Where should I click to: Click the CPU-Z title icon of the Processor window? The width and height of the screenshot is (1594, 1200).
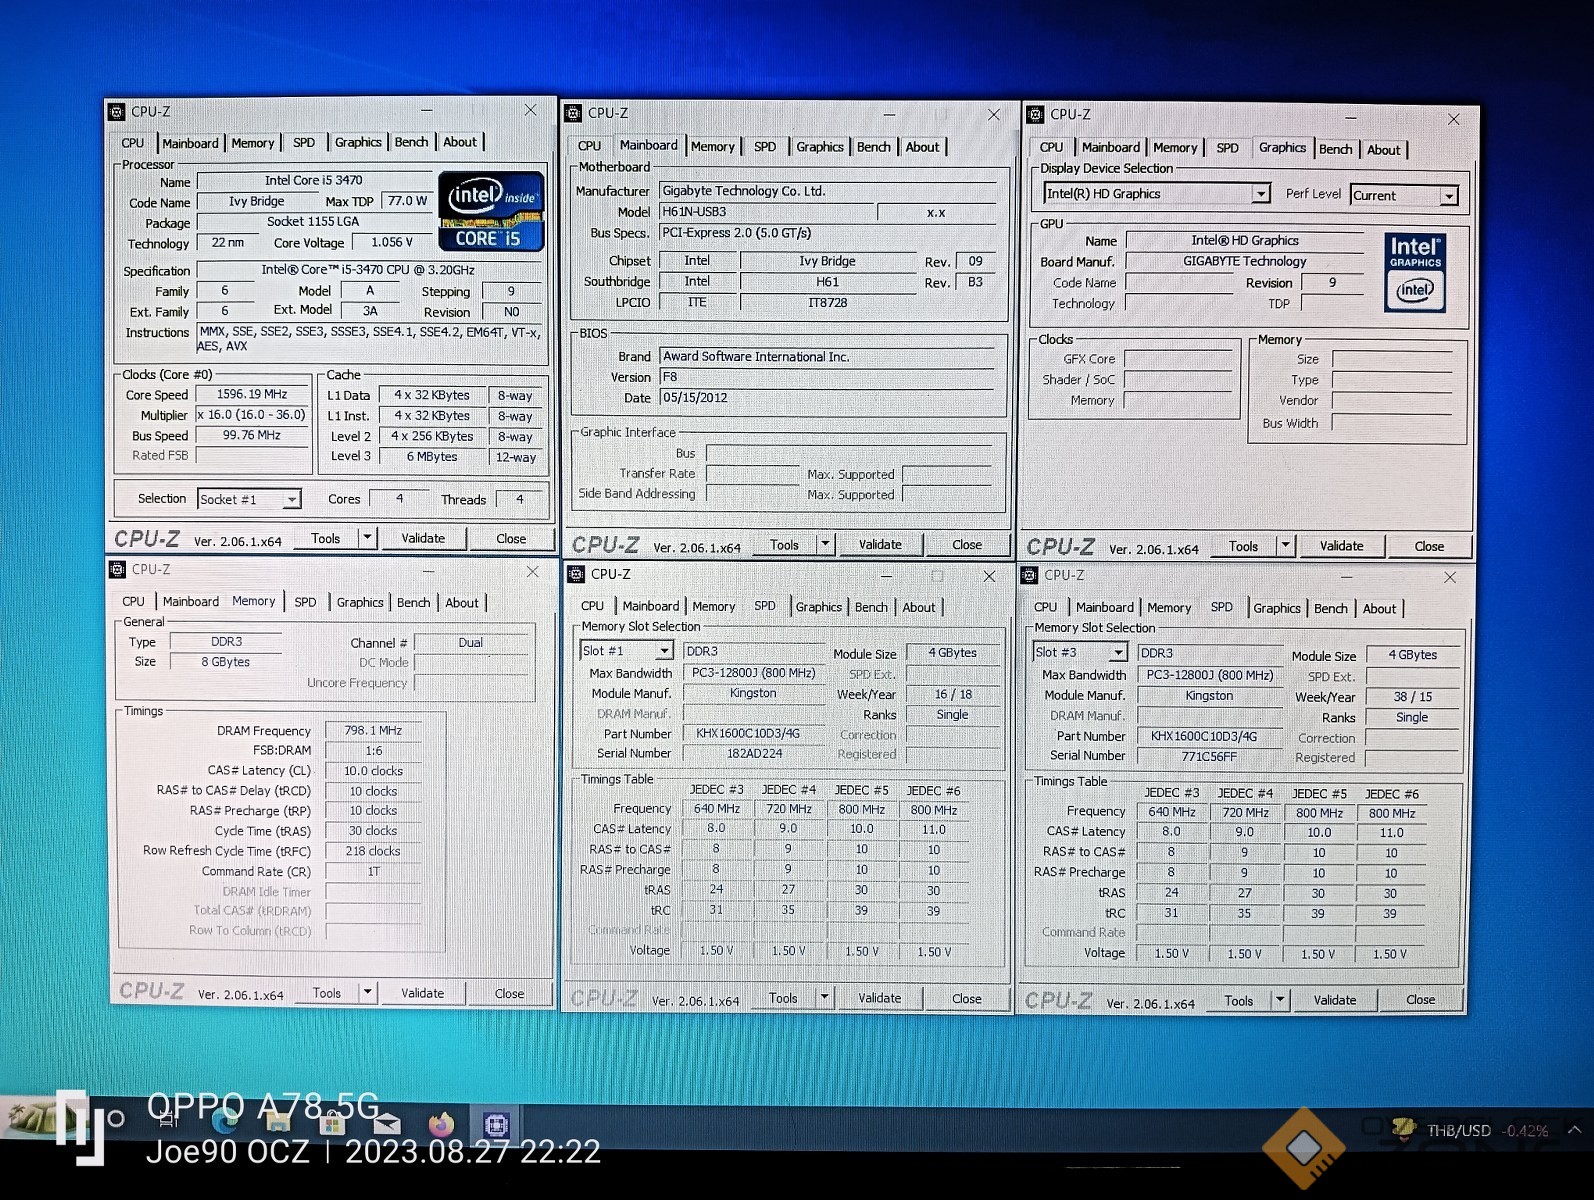117,112
